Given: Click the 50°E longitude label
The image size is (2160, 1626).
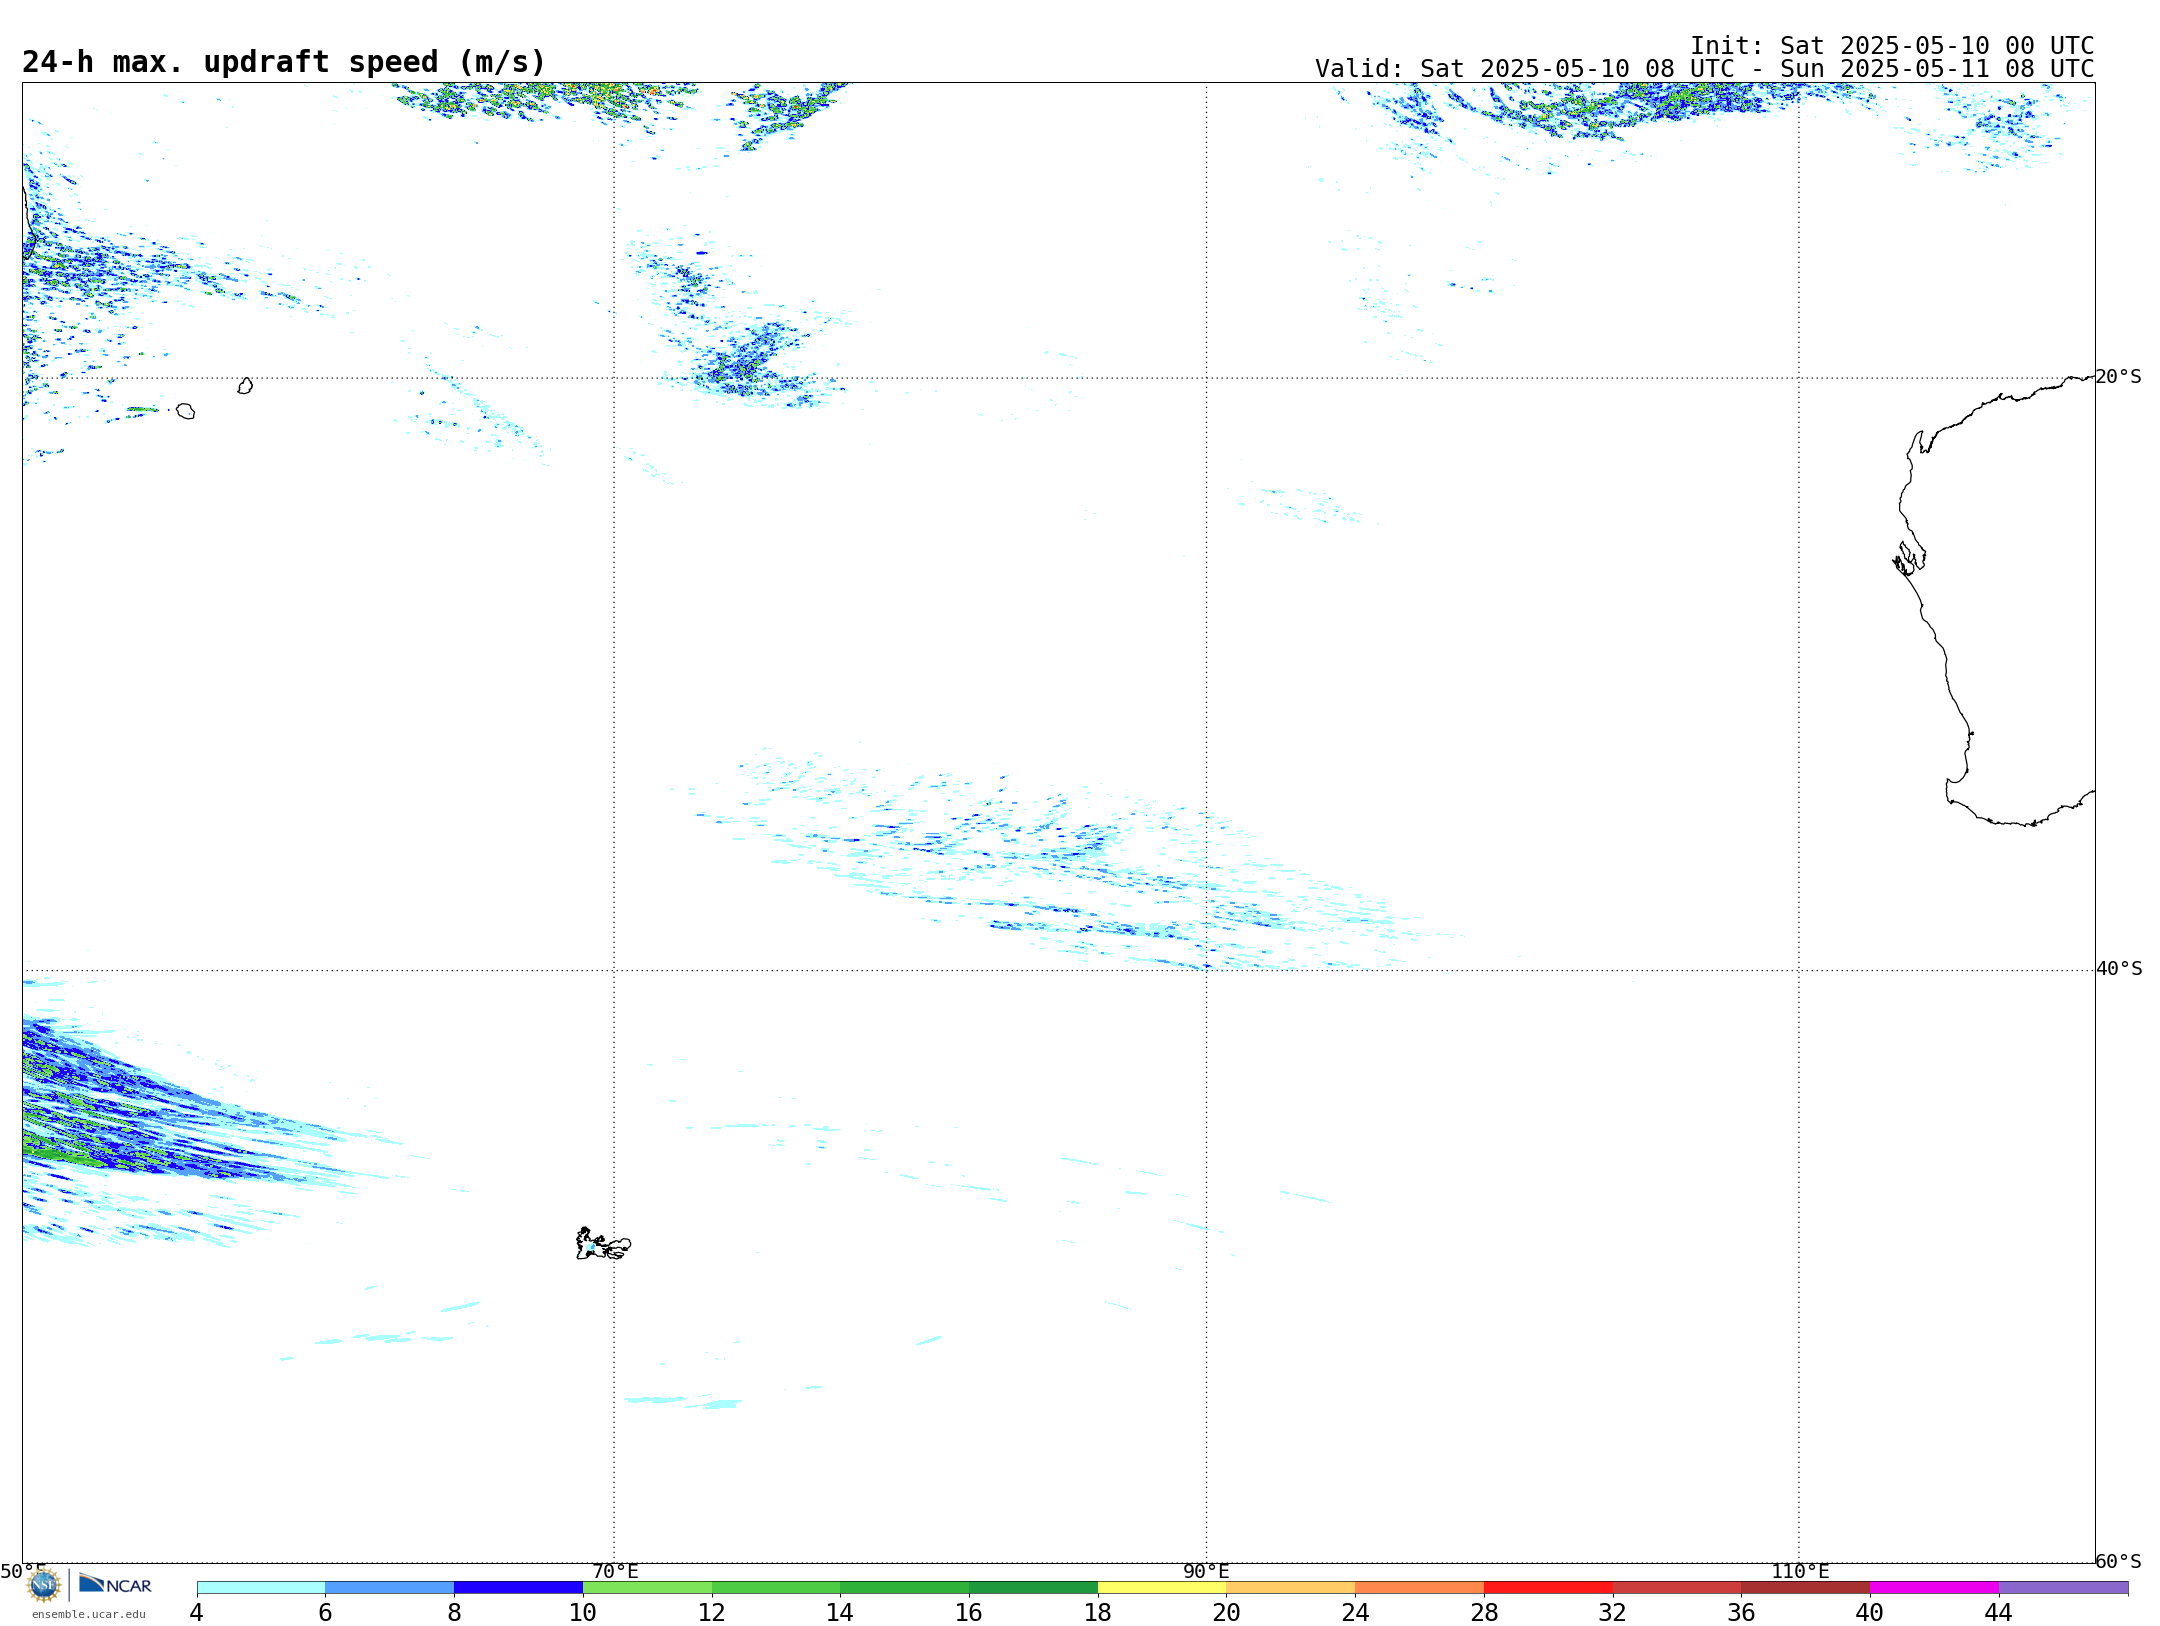Looking at the screenshot, I should 23,1571.
